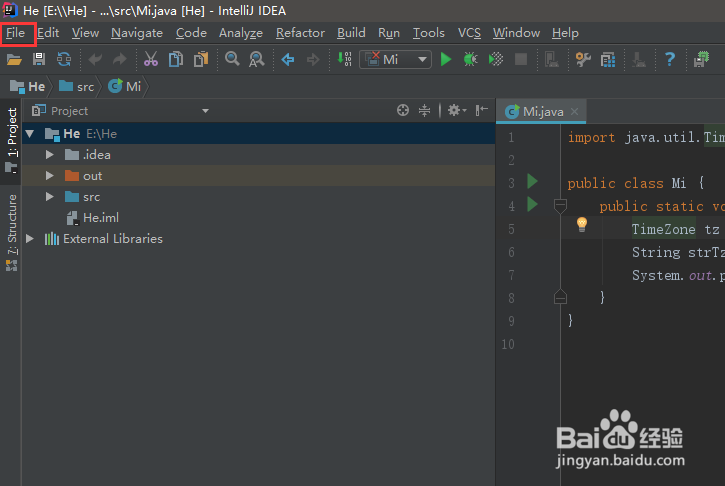Image resolution: width=725 pixels, height=486 pixels.
Task: Click the He breadcrumb in navigation bar
Action: (28, 86)
